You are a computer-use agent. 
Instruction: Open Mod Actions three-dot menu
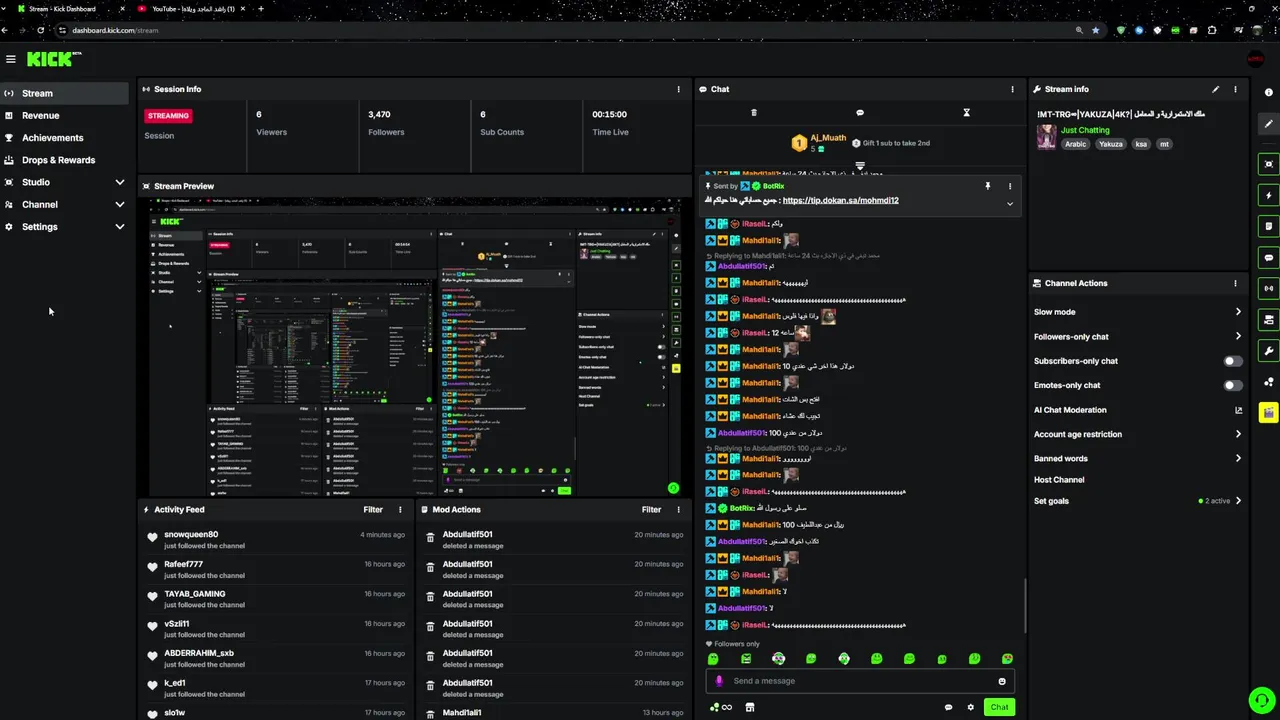pyautogui.click(x=679, y=510)
